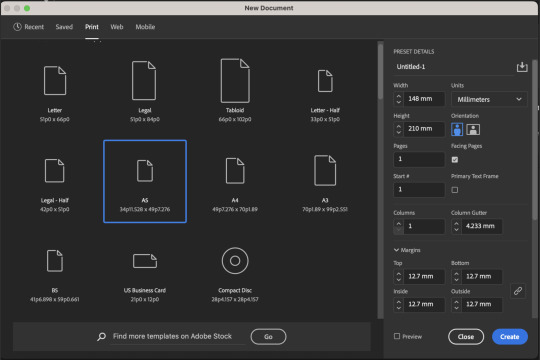Increase the Column Gutter stepper
Screen dimensions: 540x360
point(456,223)
